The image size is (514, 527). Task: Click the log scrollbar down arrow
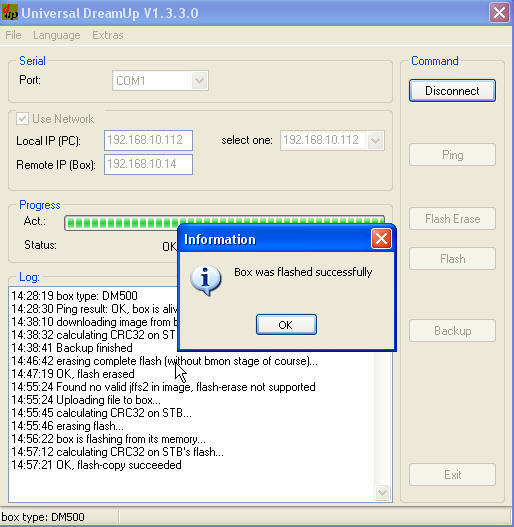pos(382,493)
